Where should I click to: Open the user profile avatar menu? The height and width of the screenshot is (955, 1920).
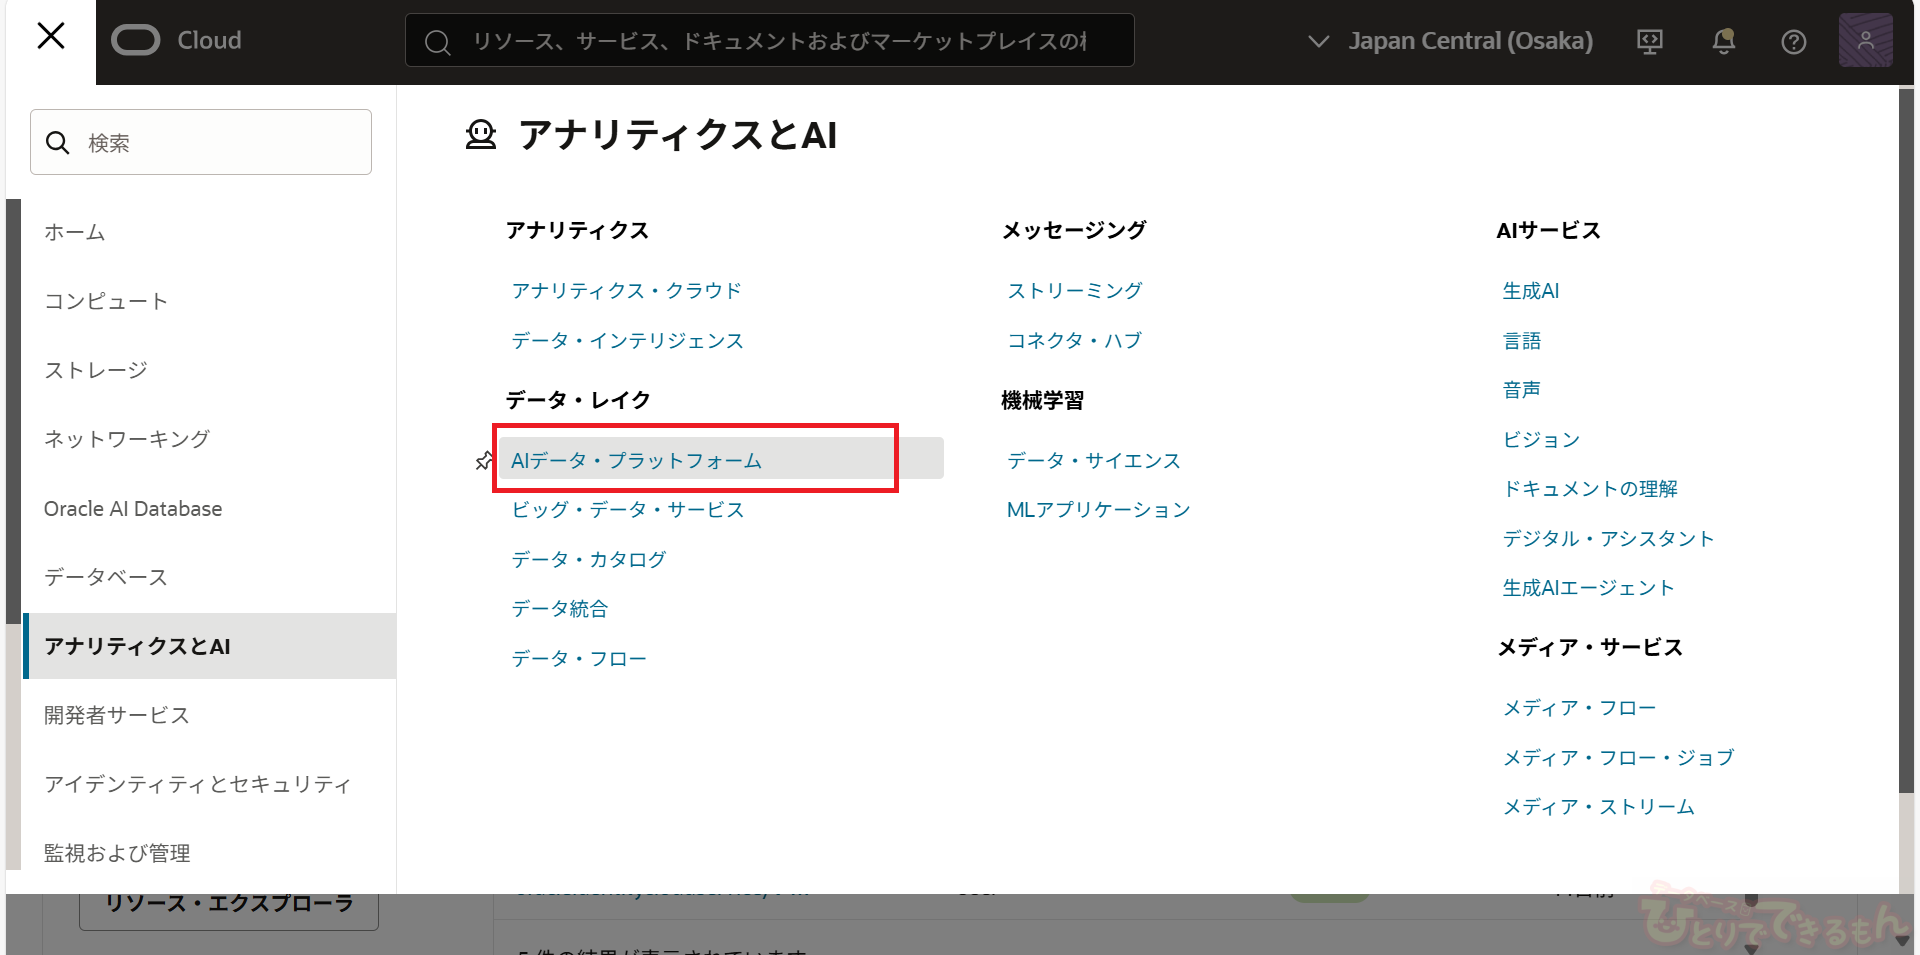[x=1865, y=41]
